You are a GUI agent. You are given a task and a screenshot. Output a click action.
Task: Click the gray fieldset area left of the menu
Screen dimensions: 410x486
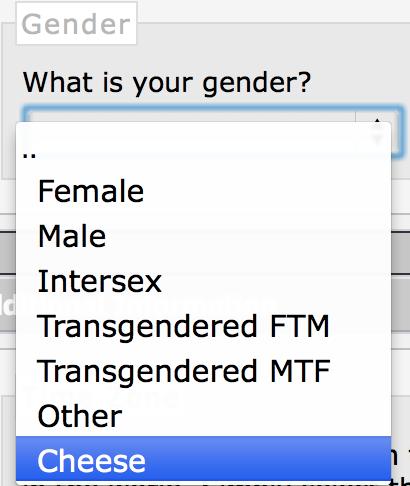coord(9,100)
